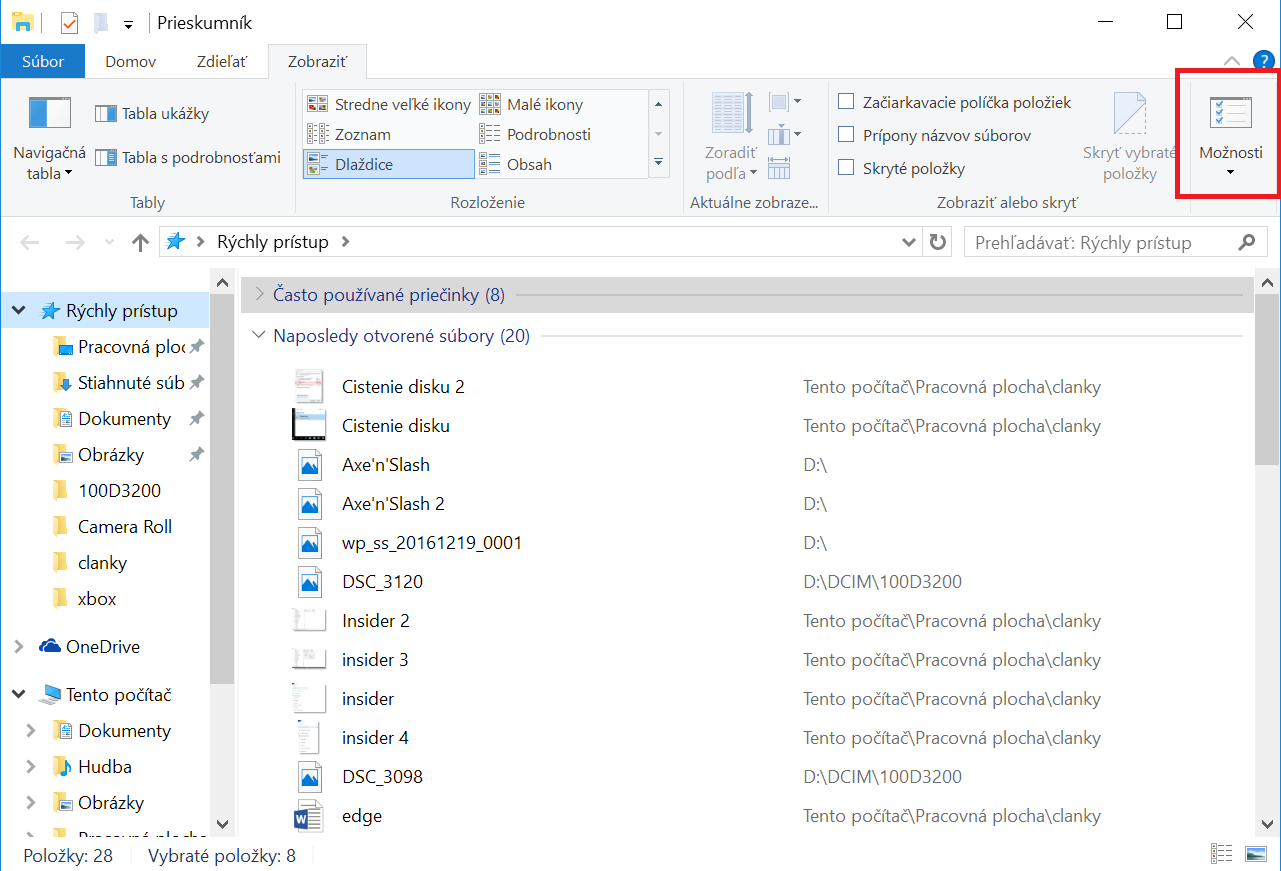Expand the OneDrive tree node
Image resolution: width=1281 pixels, height=871 pixels.
[18, 647]
